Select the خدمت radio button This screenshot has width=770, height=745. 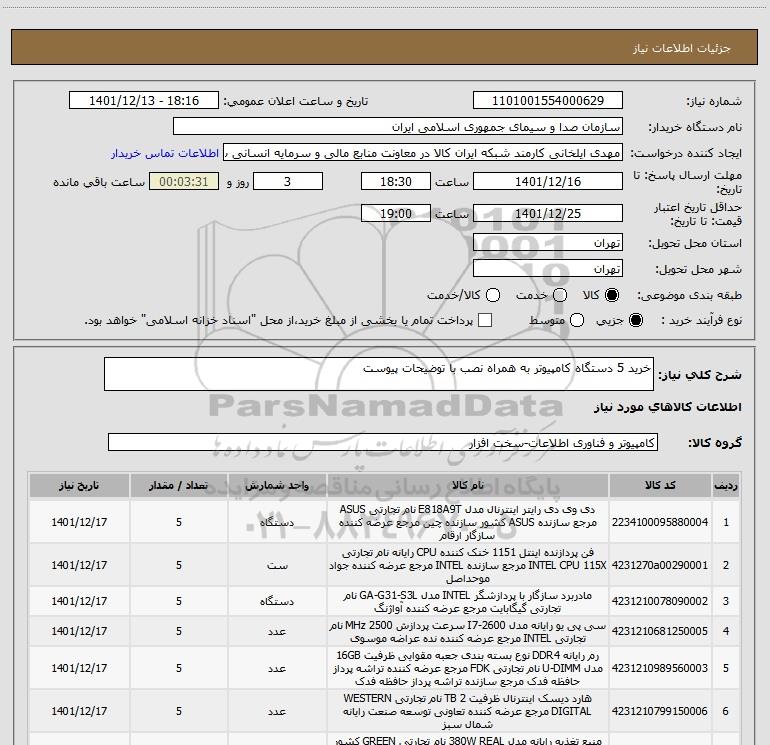click(560, 295)
